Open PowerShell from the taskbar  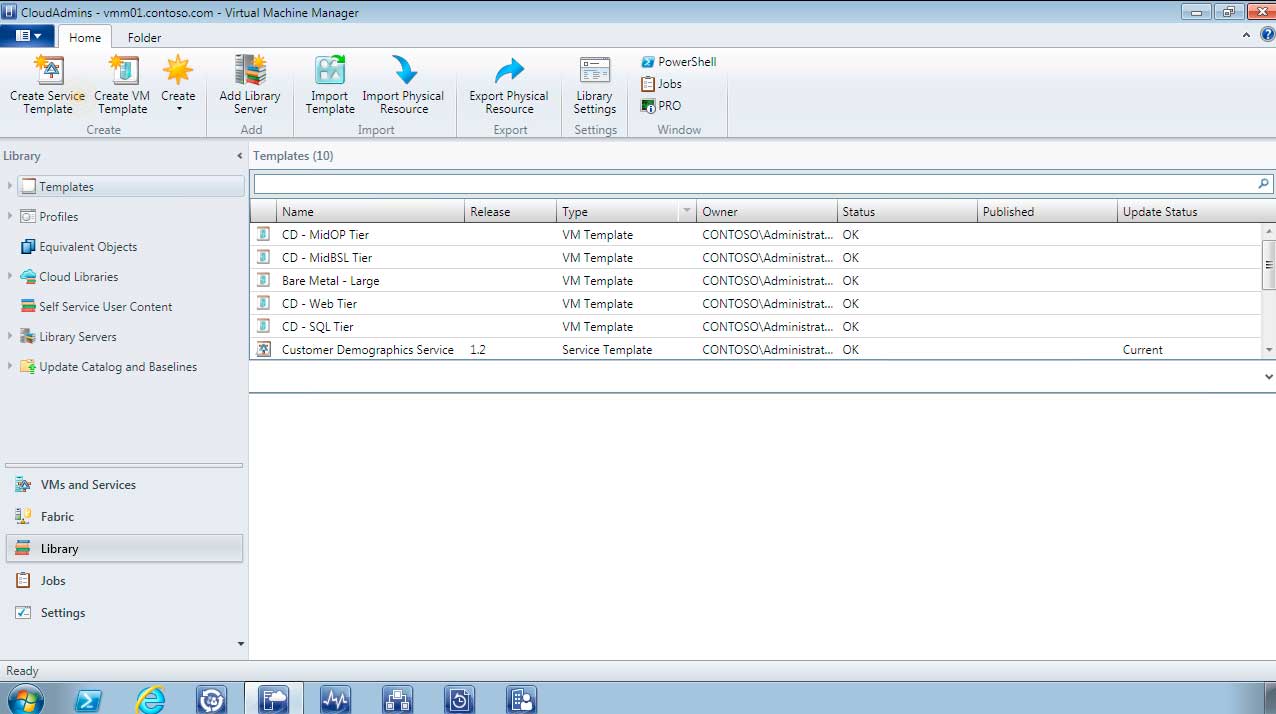(89, 699)
